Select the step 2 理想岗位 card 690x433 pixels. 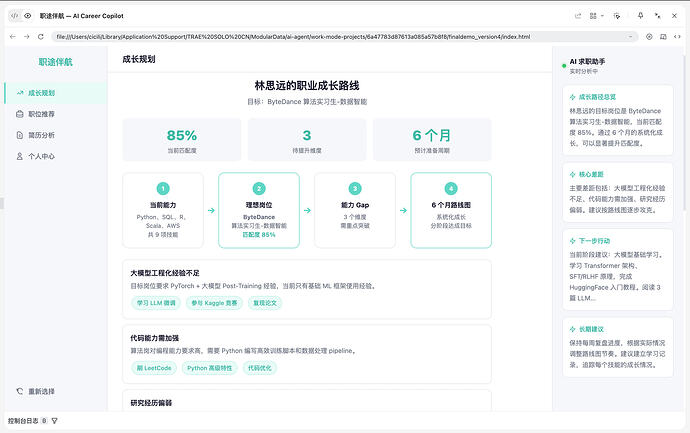(259, 210)
